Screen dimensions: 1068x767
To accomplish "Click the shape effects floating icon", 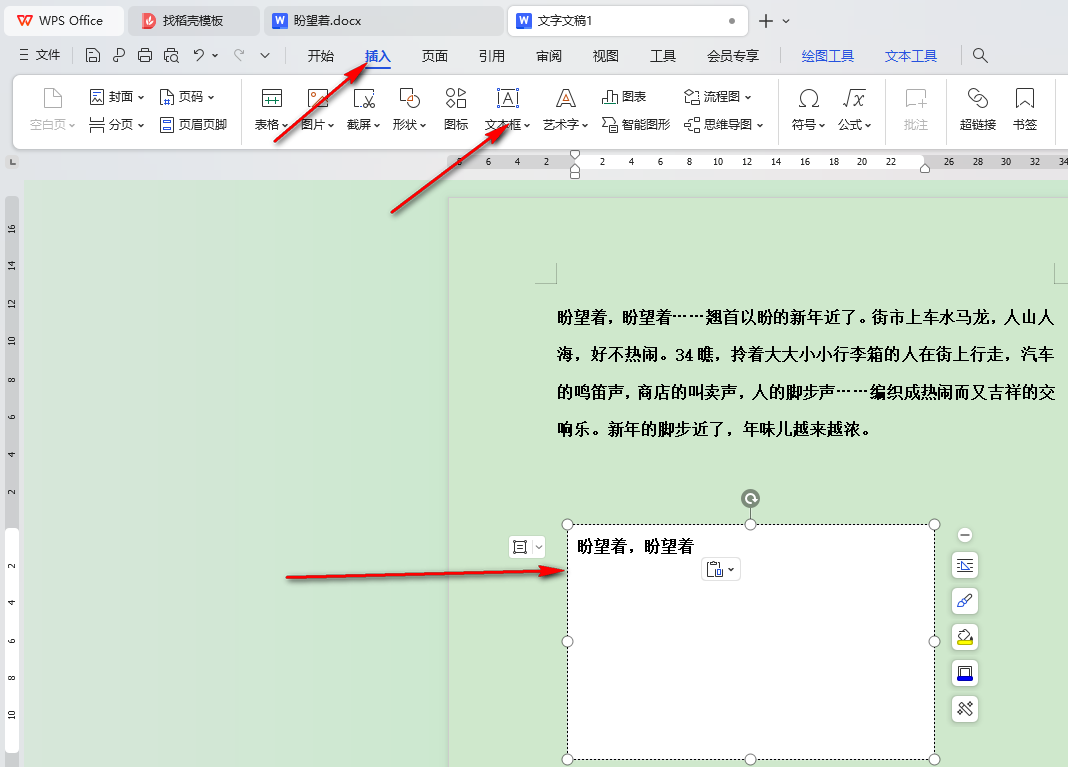I will (964, 709).
